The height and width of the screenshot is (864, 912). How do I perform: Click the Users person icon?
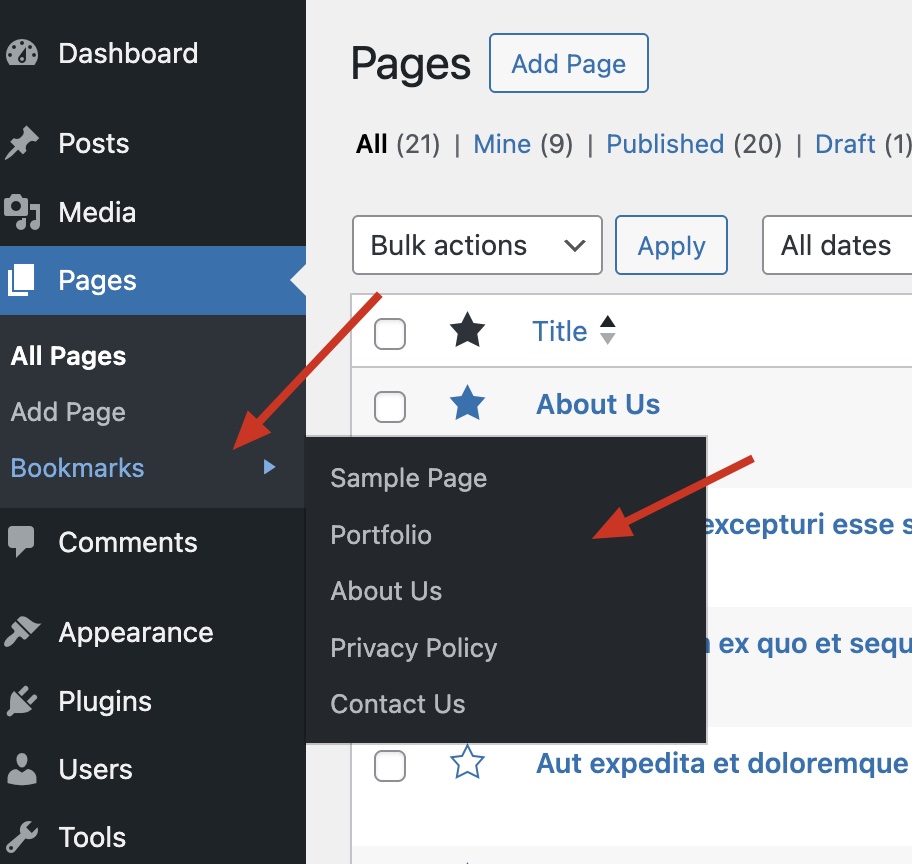(x=21, y=770)
